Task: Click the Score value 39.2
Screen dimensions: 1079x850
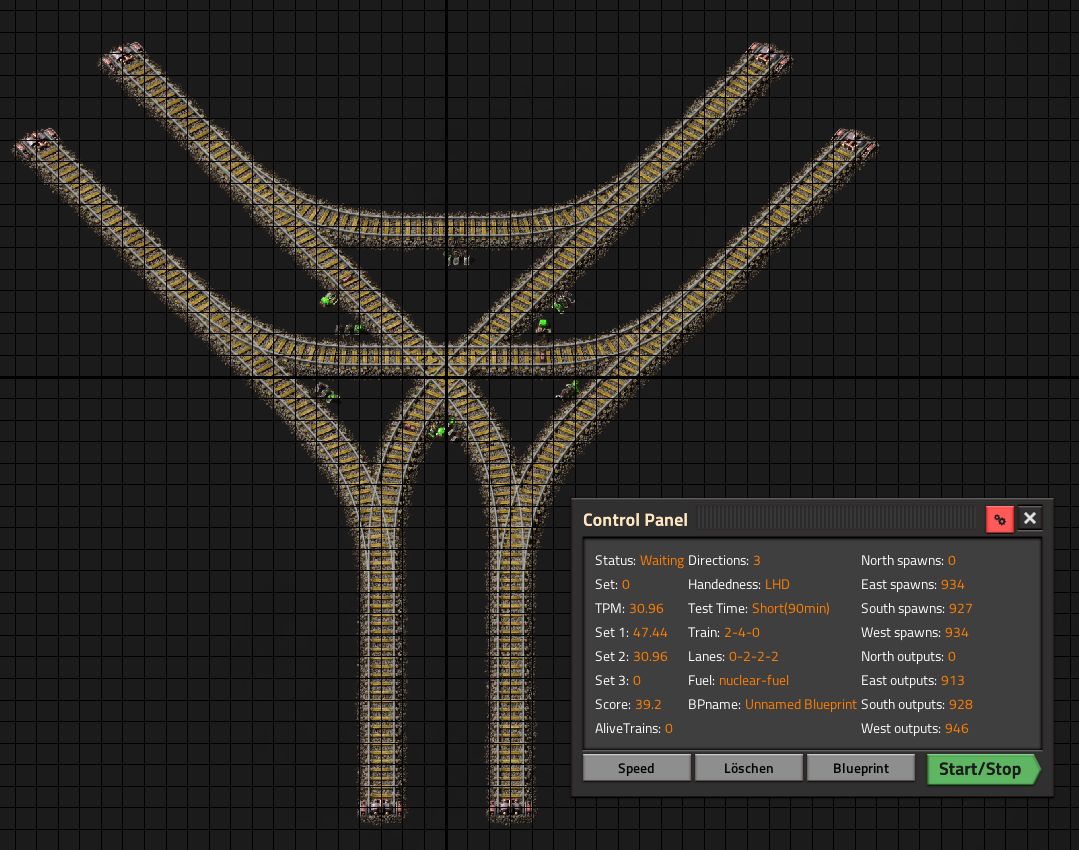Action: [648, 705]
